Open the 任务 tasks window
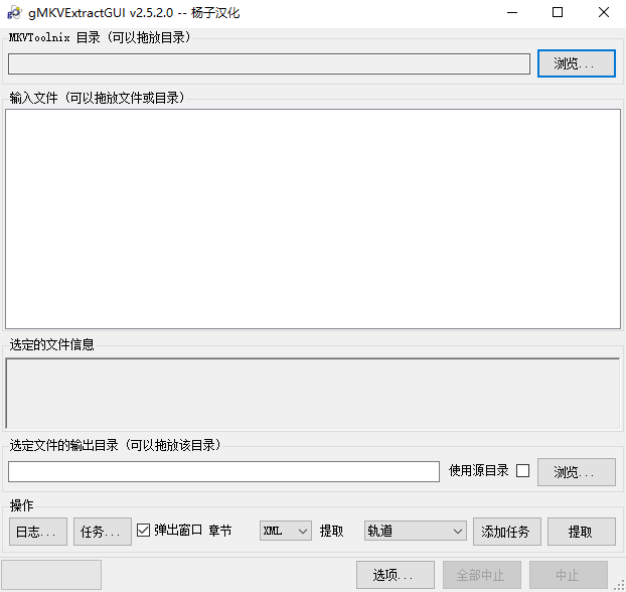Screen dimensions: 626x592 pyautogui.click(x=102, y=531)
